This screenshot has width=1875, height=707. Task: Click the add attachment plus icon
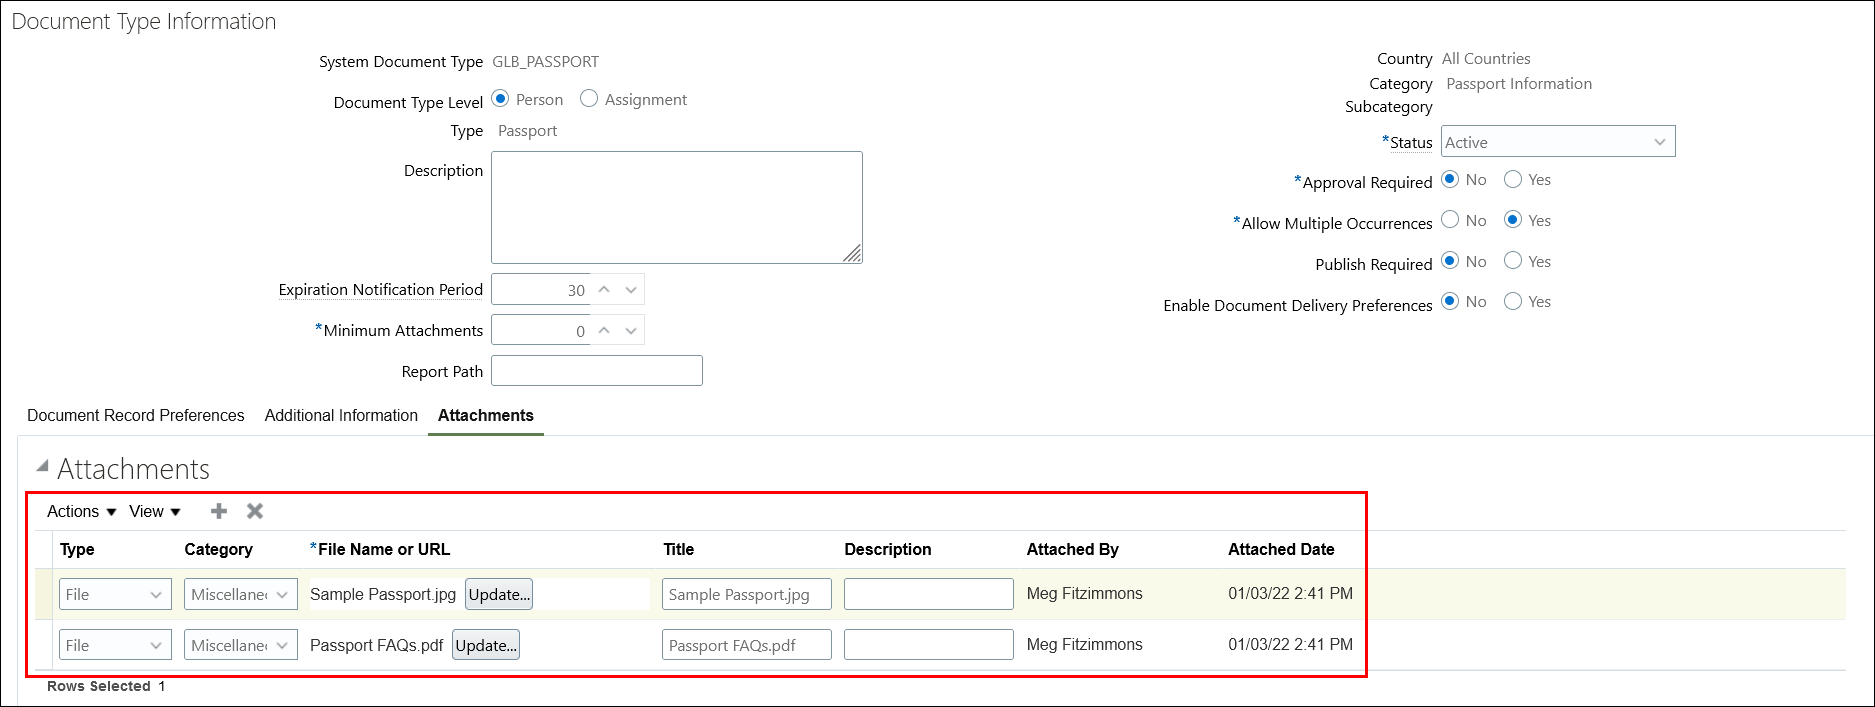(x=219, y=511)
